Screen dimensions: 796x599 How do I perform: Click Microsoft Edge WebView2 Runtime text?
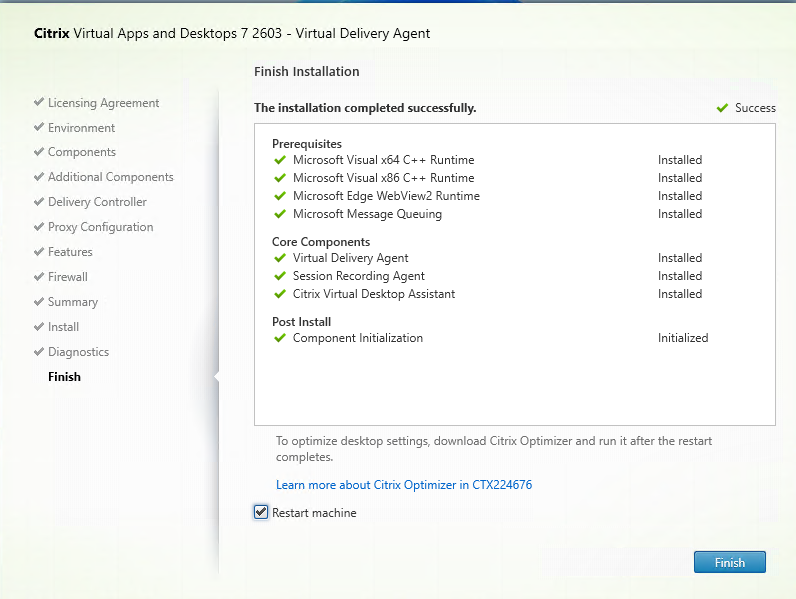tap(386, 196)
